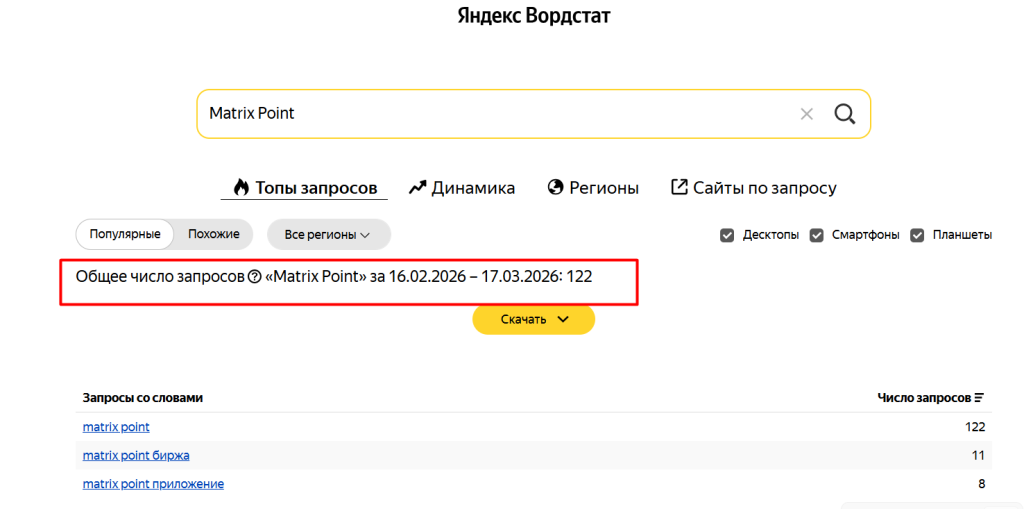
Task: Click the count 8 for matrix point приложение
Action: [x=981, y=484]
